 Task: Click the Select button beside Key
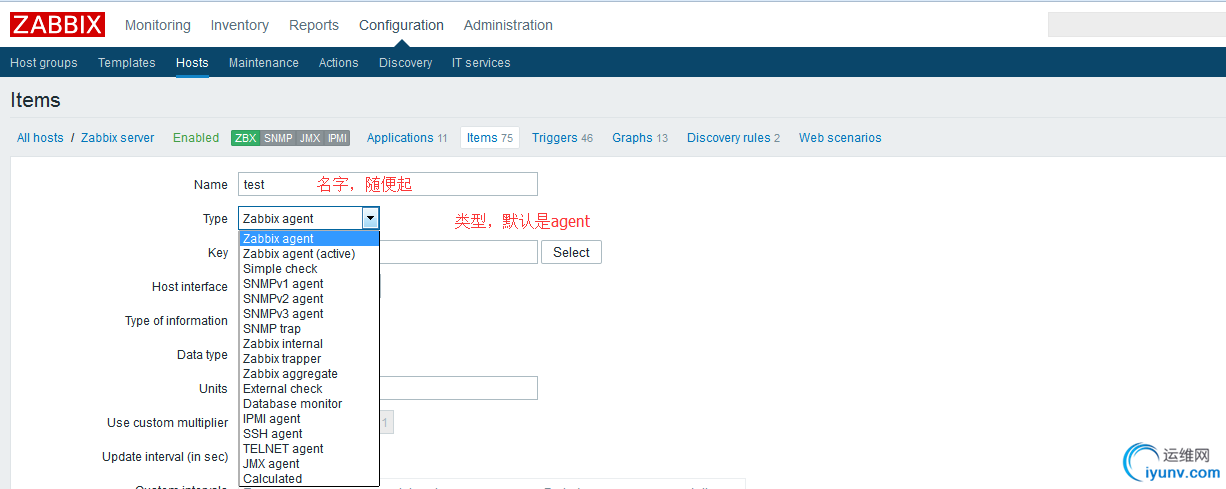(x=571, y=252)
